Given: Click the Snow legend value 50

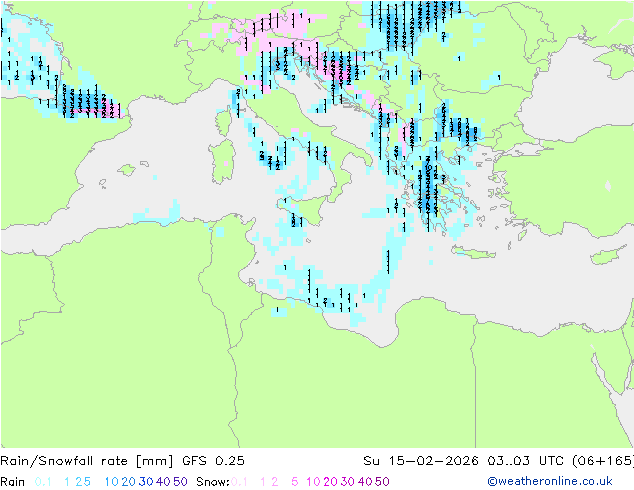Looking at the screenshot, I should click(x=383, y=482).
